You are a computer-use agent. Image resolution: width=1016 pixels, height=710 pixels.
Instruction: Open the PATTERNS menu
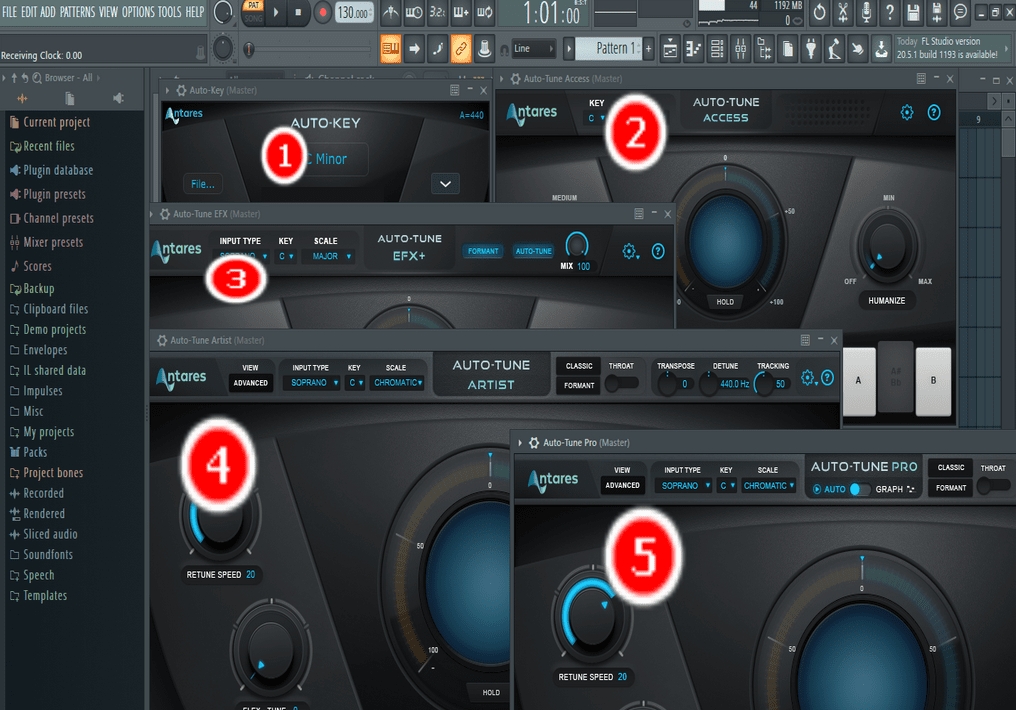[77, 12]
